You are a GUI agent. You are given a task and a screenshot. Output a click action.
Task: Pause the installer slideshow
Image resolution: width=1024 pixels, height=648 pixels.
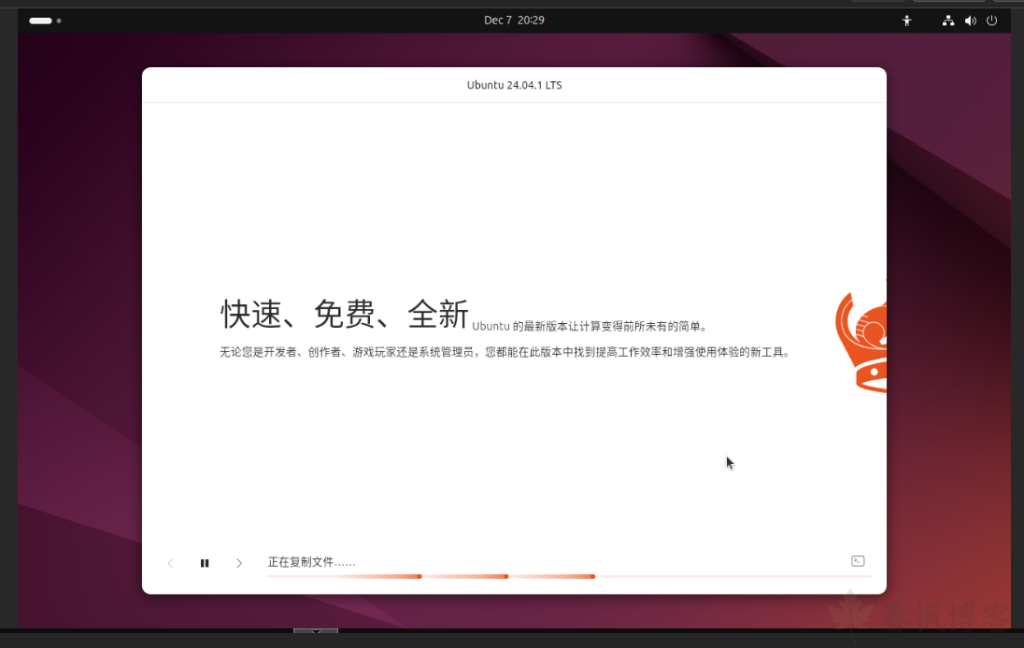pos(204,563)
